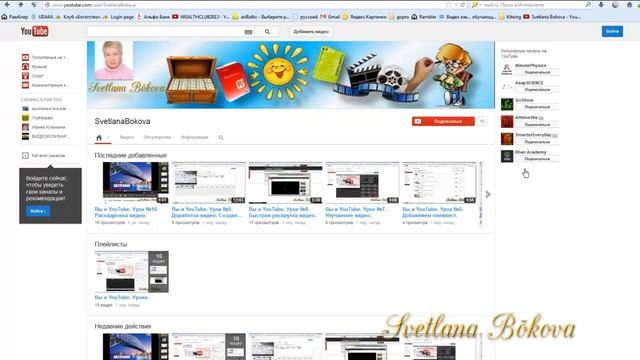Switch to the 'Информация' channel tab

coord(194,138)
